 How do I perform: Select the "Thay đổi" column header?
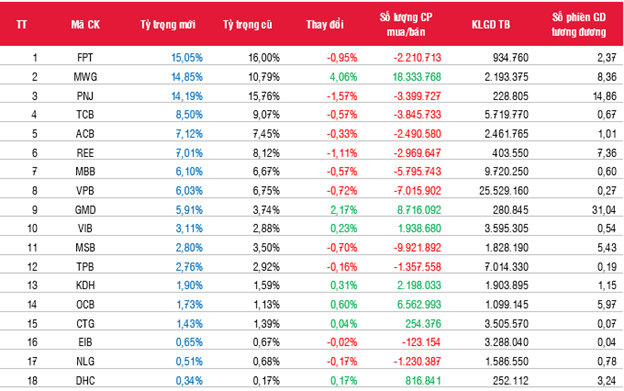325,25
